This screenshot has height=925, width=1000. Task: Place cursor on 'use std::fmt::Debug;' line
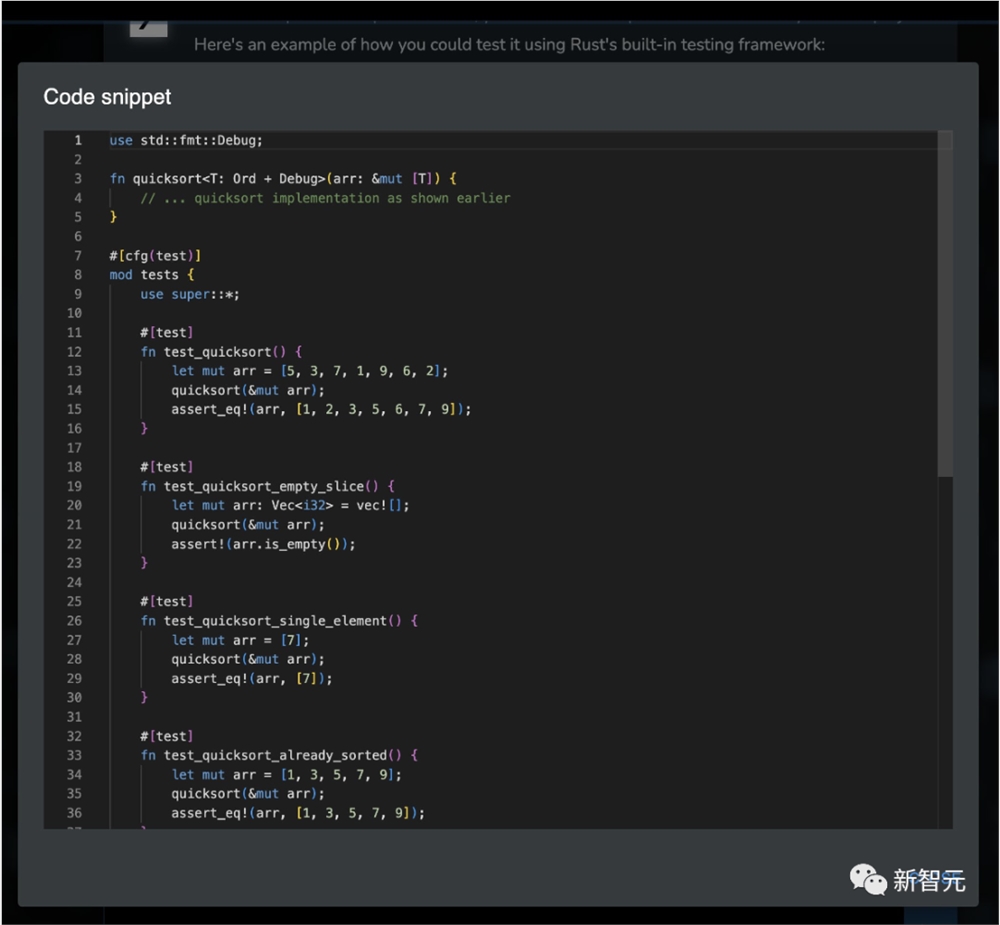pyautogui.click(x=186, y=140)
